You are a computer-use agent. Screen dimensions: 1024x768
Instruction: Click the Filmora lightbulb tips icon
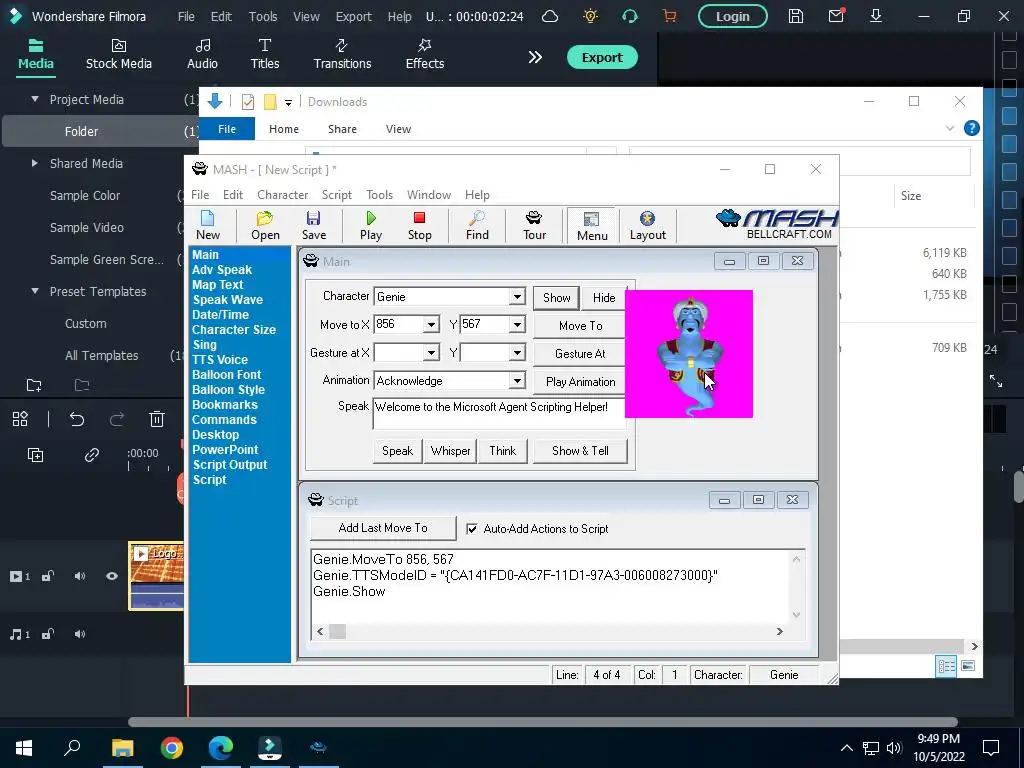[x=590, y=16]
